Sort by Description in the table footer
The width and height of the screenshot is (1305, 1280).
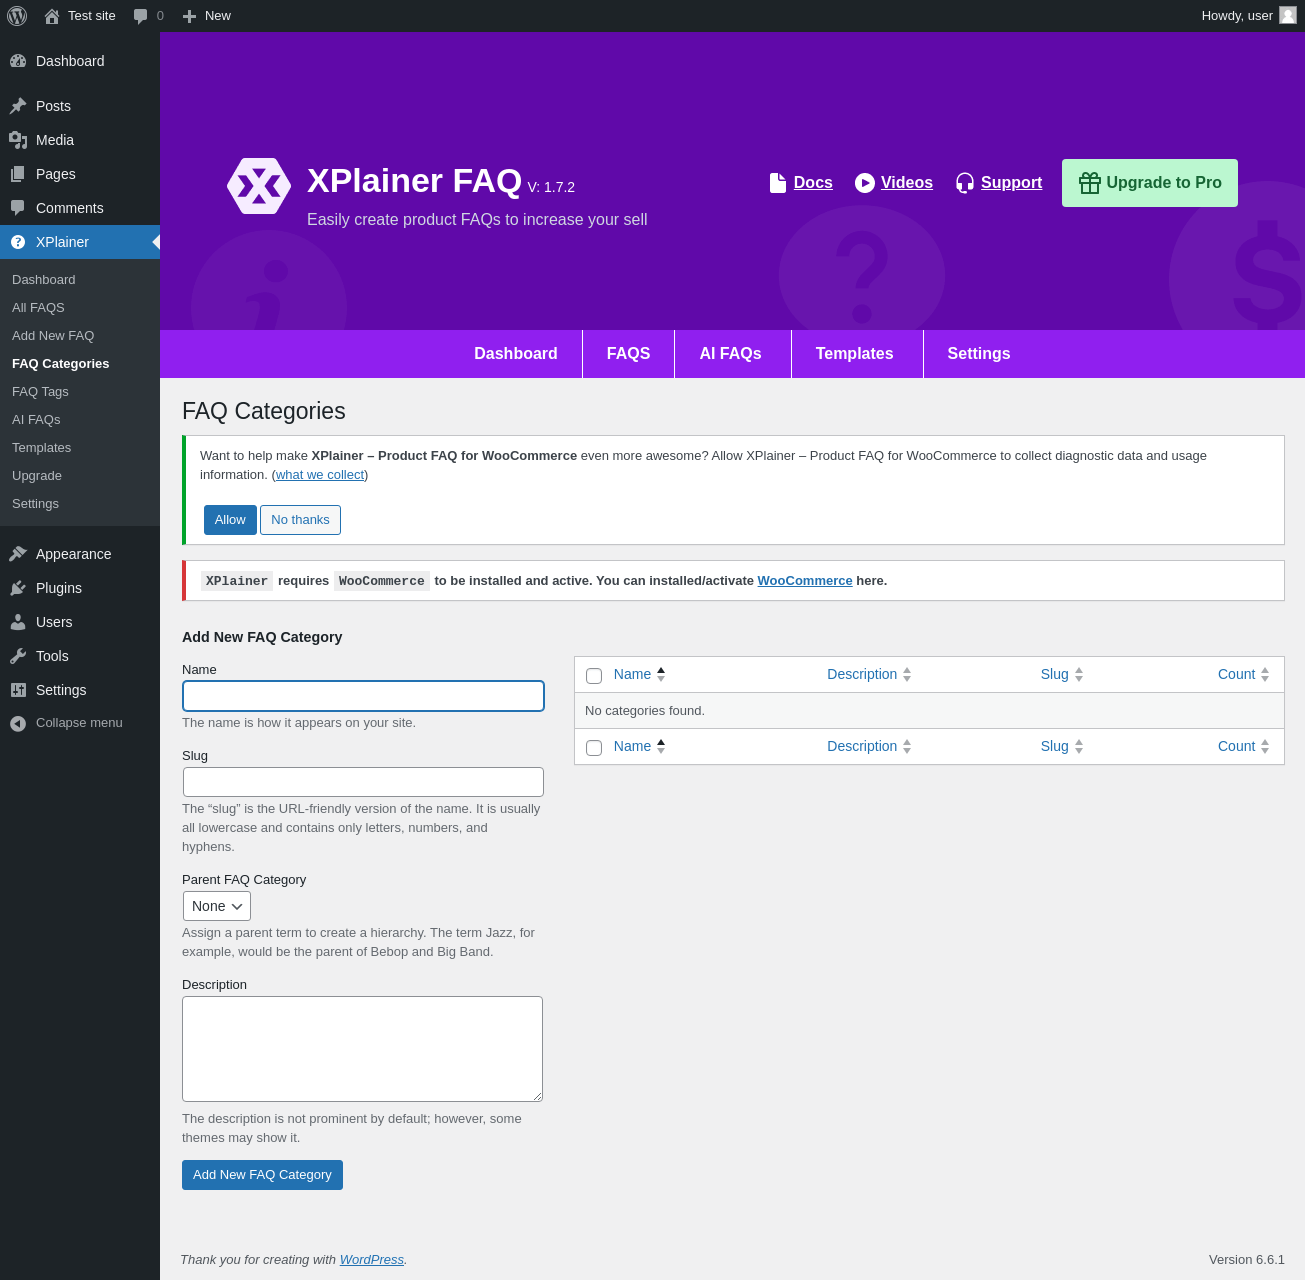point(869,747)
